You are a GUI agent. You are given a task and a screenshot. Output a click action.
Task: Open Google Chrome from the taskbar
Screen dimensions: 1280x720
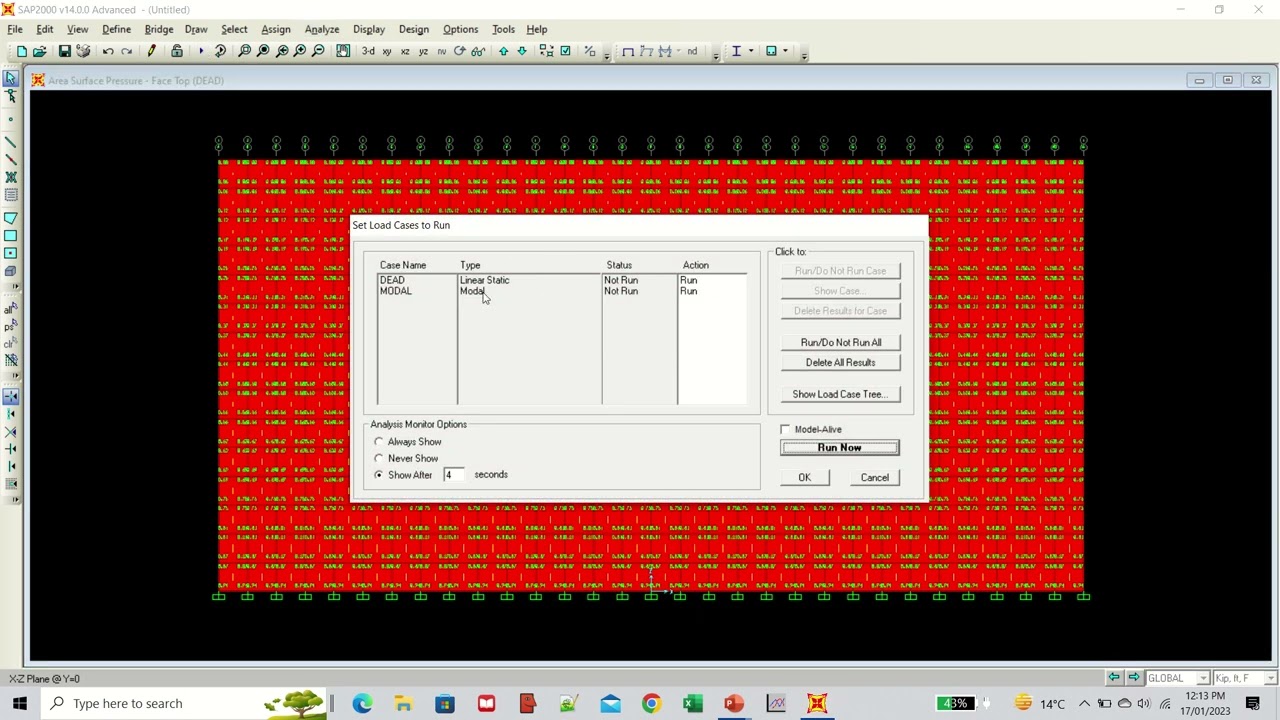(651, 703)
